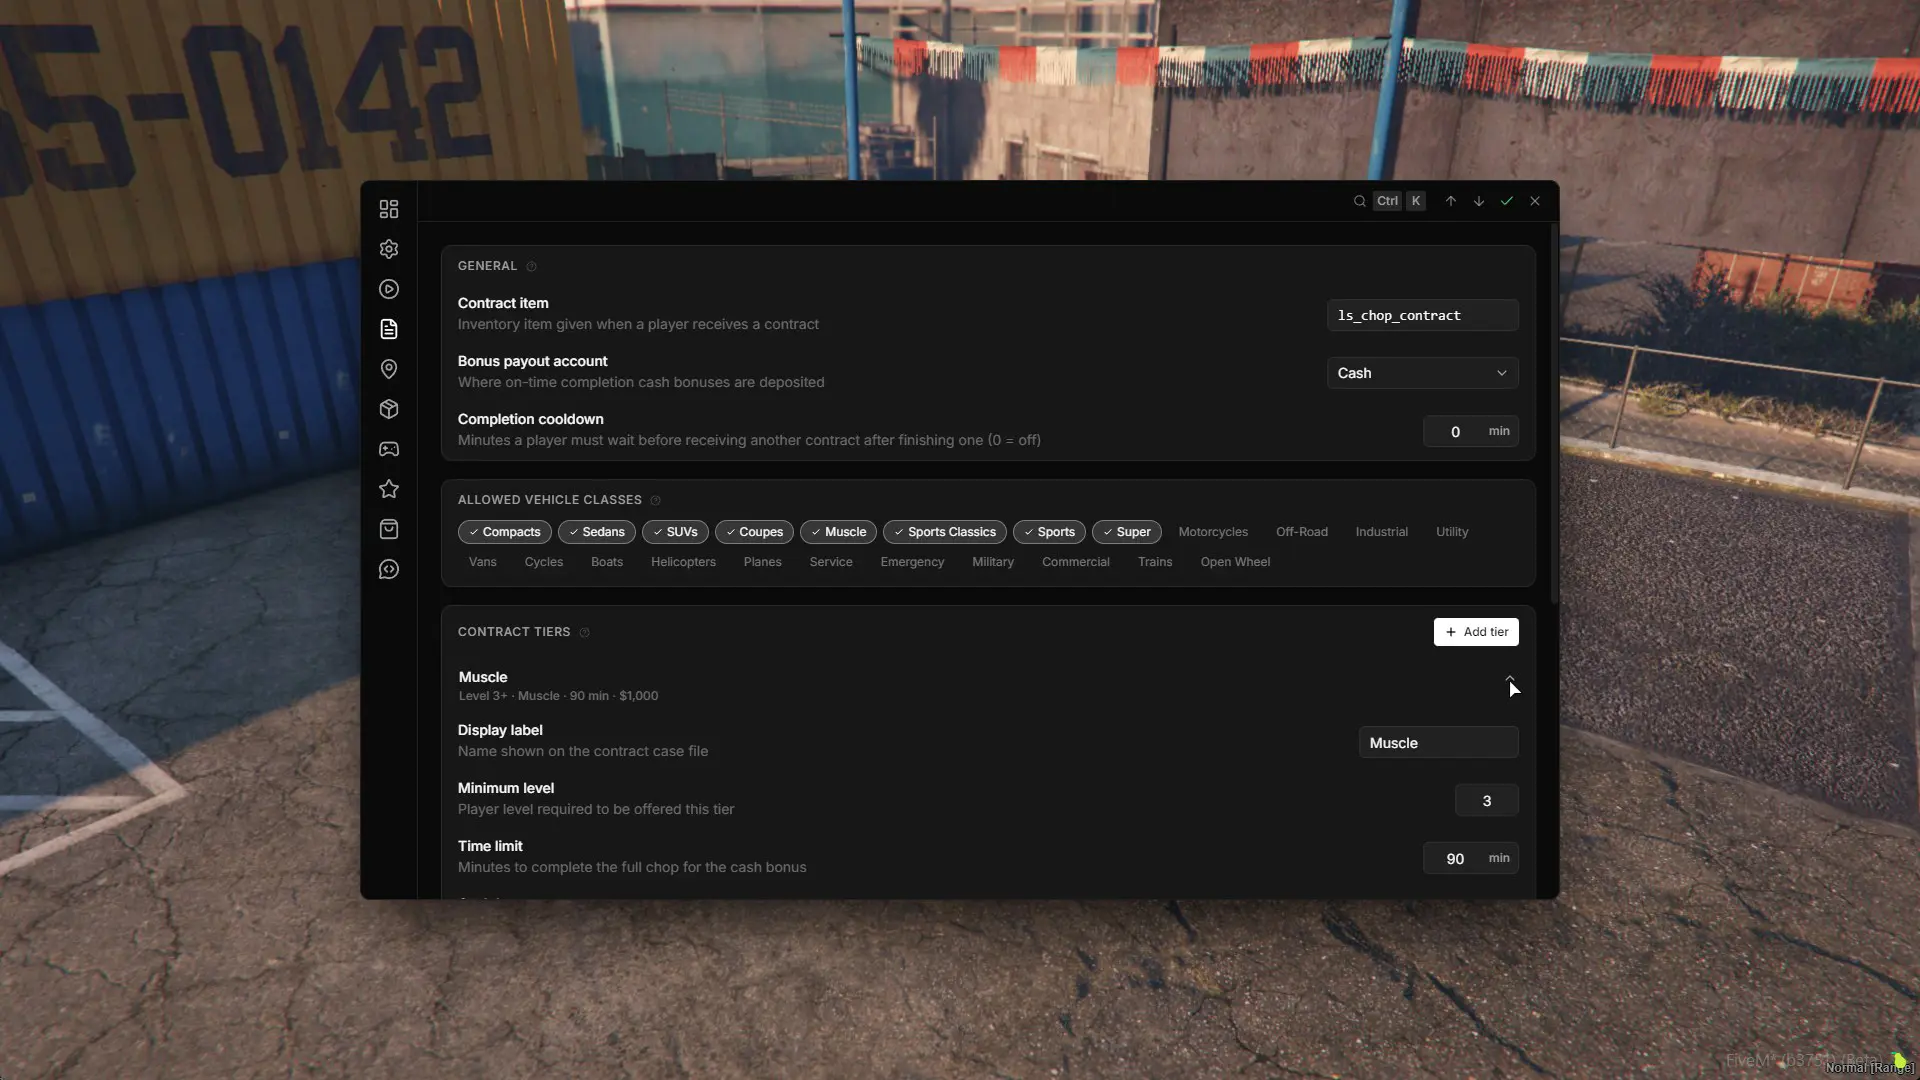Disable the Super vehicle class

[x=1126, y=532]
